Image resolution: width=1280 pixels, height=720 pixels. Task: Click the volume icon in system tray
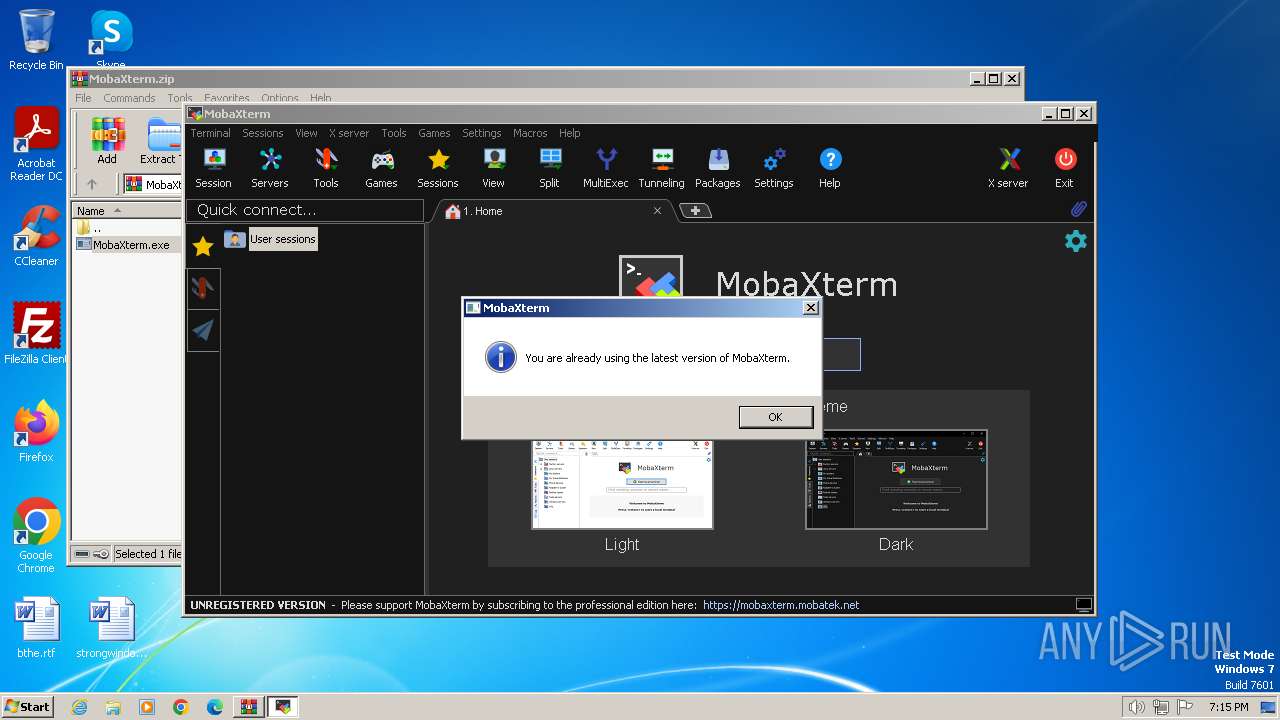pyautogui.click(x=1136, y=707)
